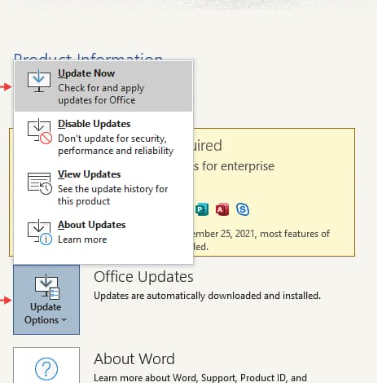The image size is (377, 383).
Task: Click the Publisher app icon
Action: 201,210
